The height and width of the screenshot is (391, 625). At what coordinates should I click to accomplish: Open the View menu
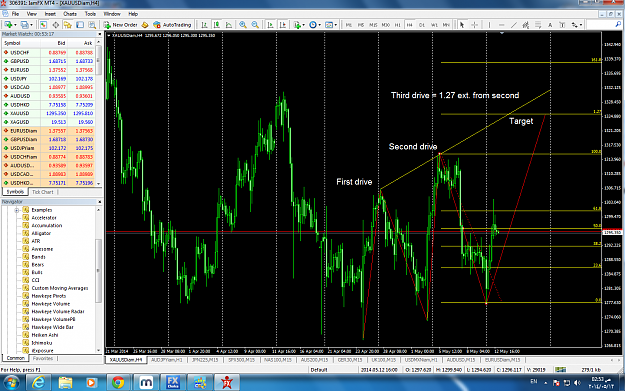[x=31, y=14]
